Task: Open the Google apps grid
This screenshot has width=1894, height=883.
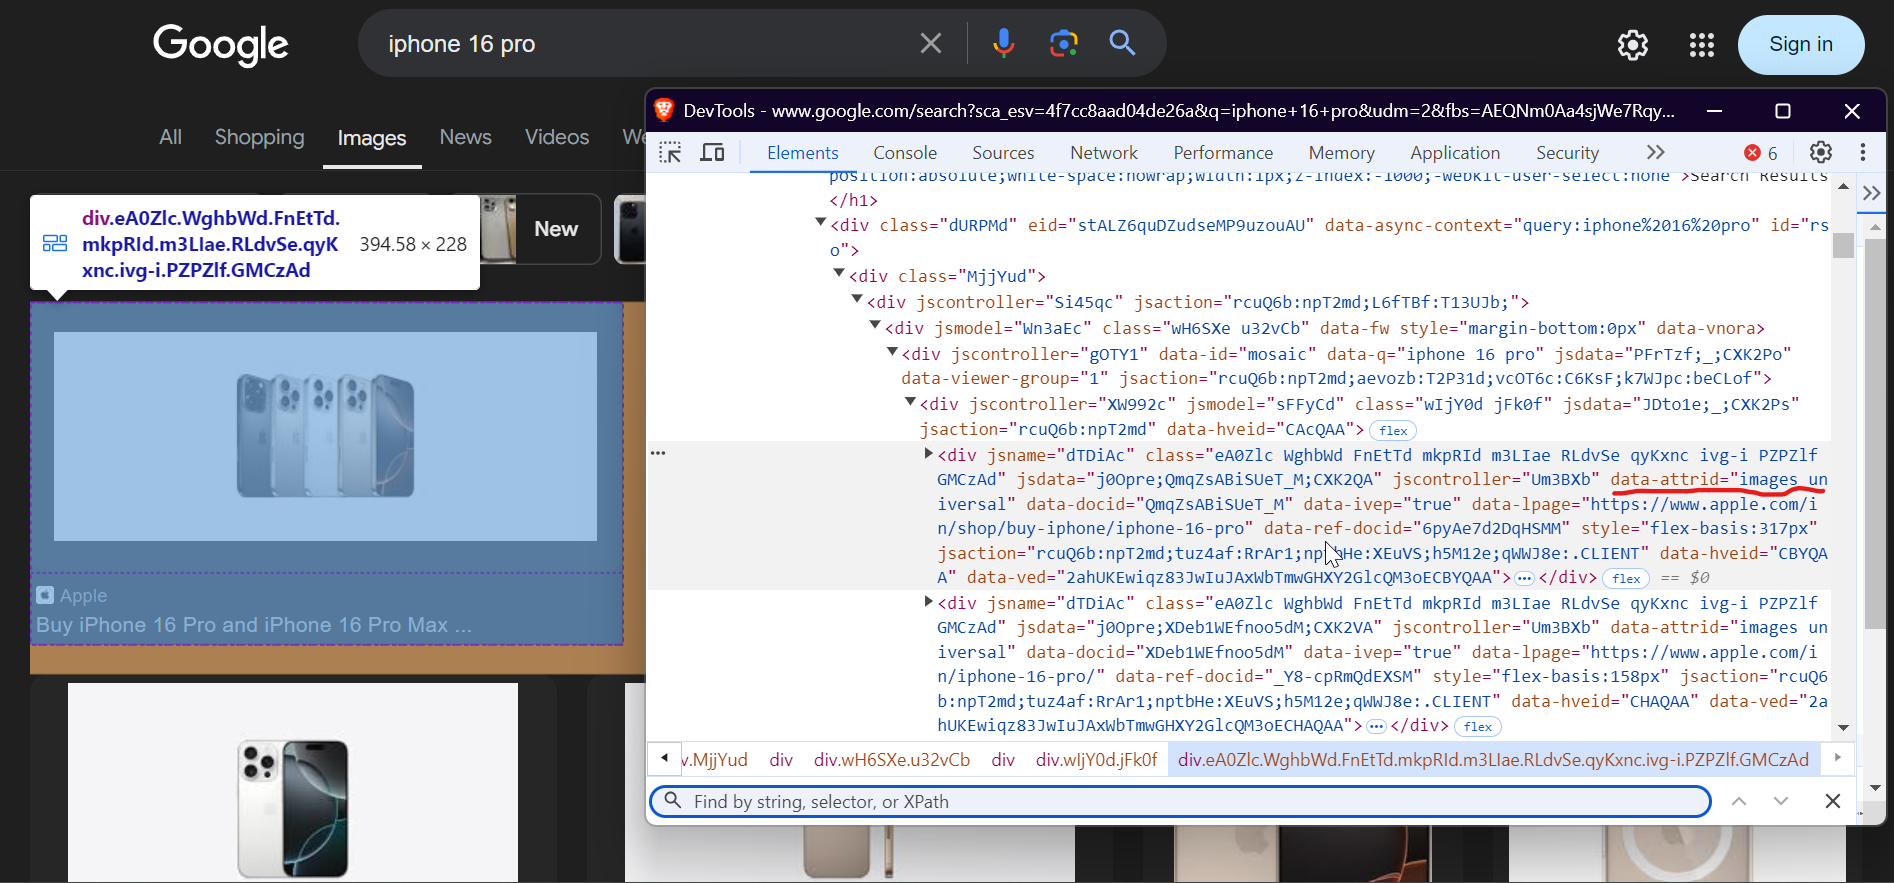Action: pos(1701,45)
